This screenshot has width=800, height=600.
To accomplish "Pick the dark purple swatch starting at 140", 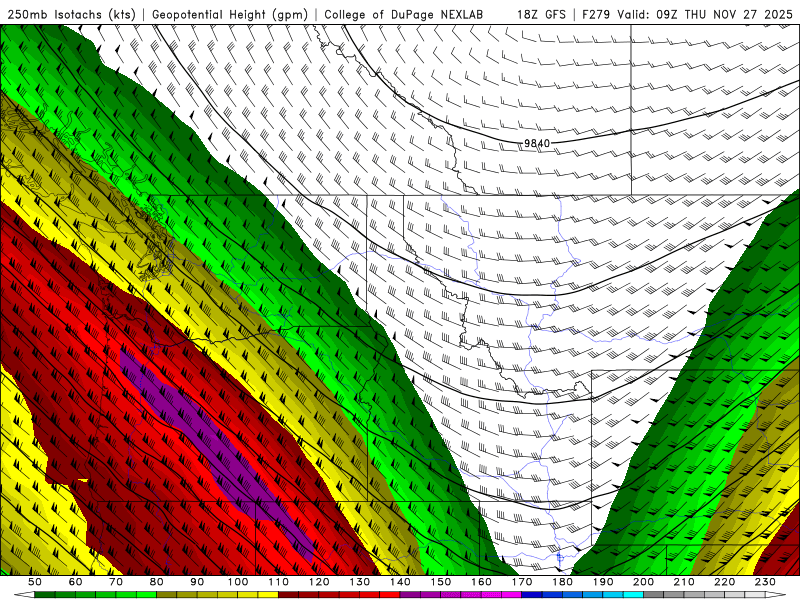I will (x=410, y=594).
